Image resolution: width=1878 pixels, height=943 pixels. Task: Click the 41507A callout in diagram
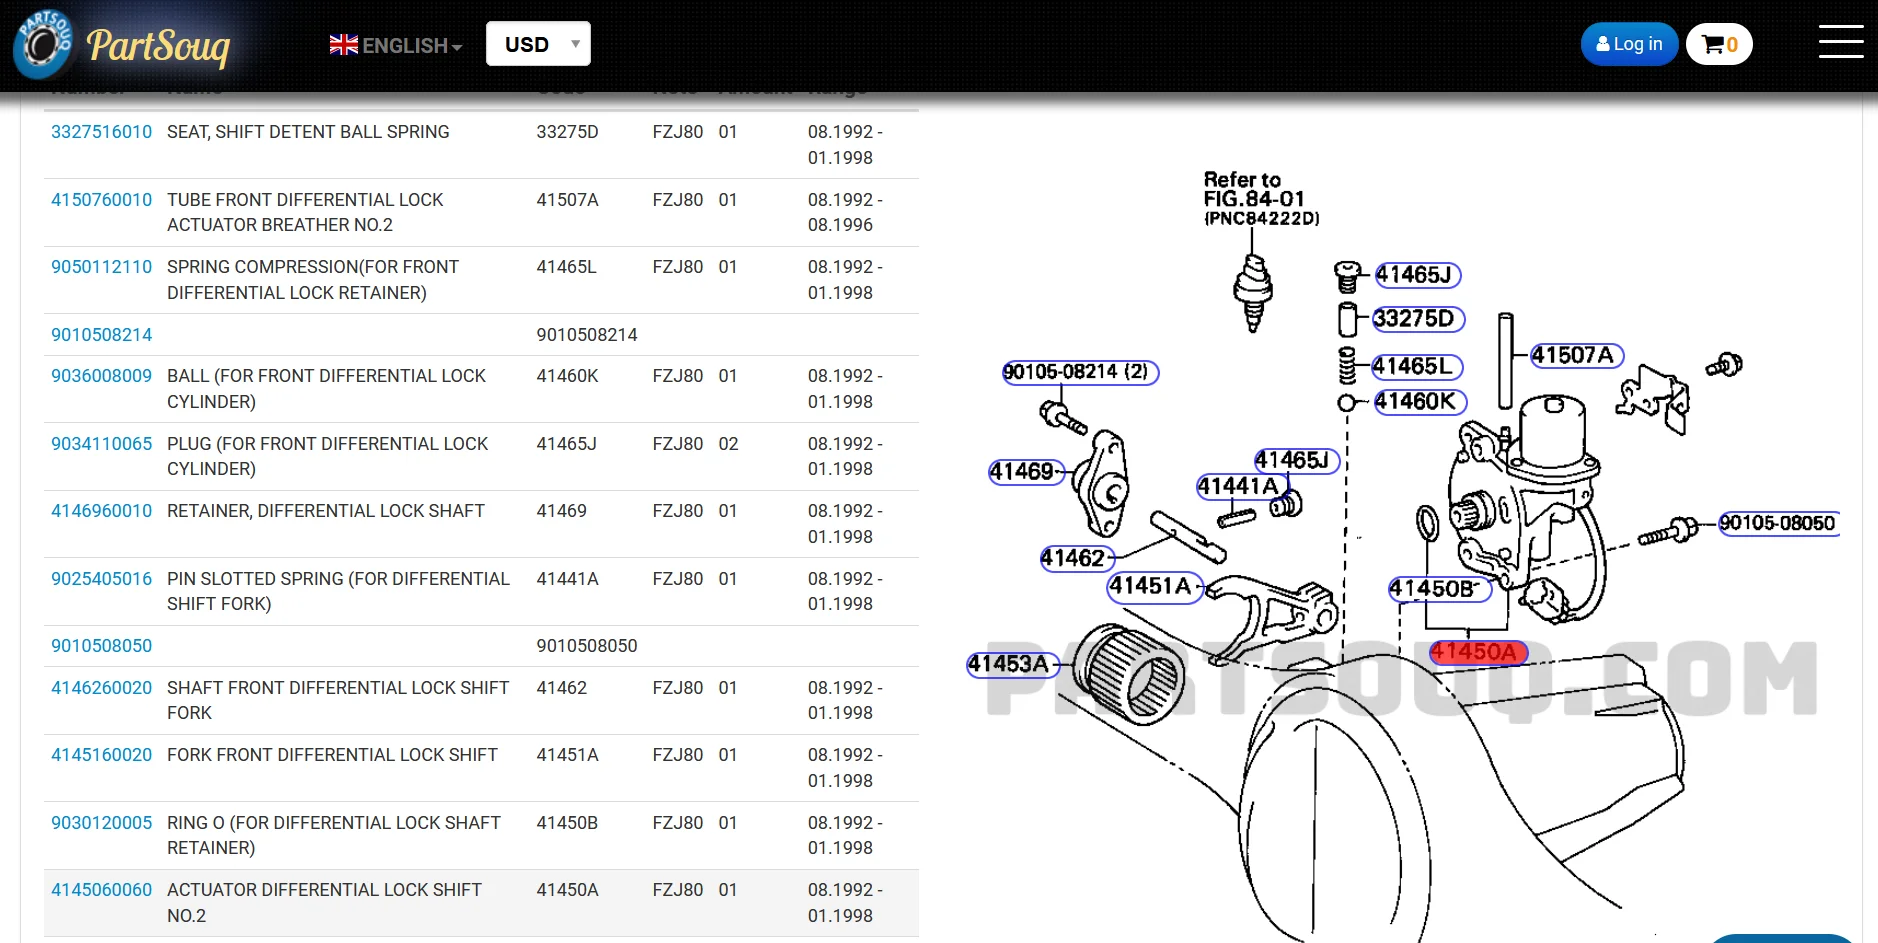pyautogui.click(x=1572, y=355)
